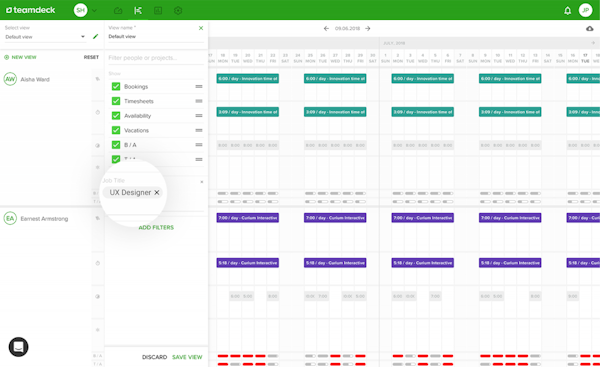
Task: Go to next date with right arrow
Action: coord(368,28)
